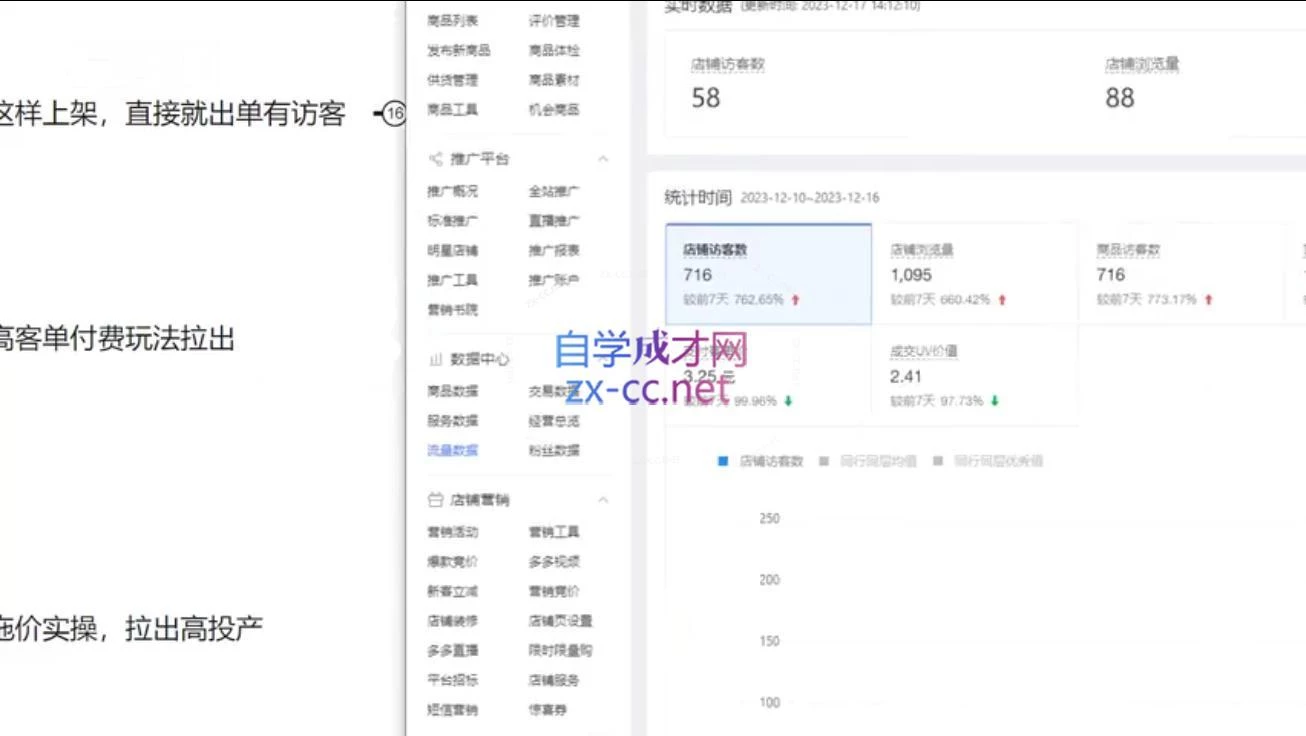
Task: Collapse the 推广平台 section with its chevron
Action: coord(603,158)
